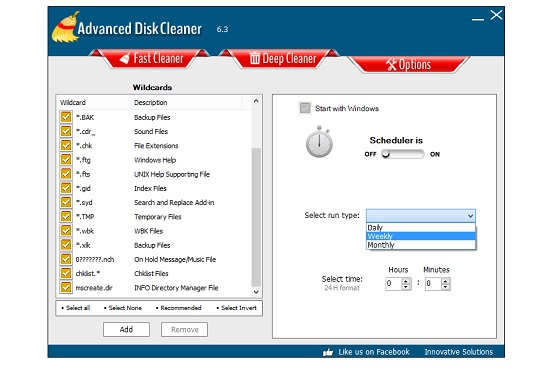This screenshot has height=370, width=550.
Task: Toggle the *.cdr_ Sound Files checkbox
Action: [66, 131]
